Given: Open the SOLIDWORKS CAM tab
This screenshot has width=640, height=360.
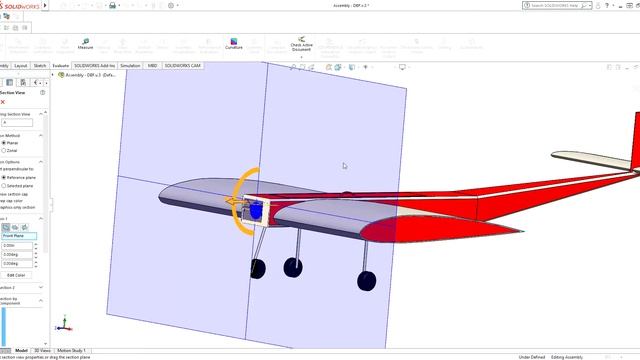Looking at the screenshot, I should click(182, 66).
